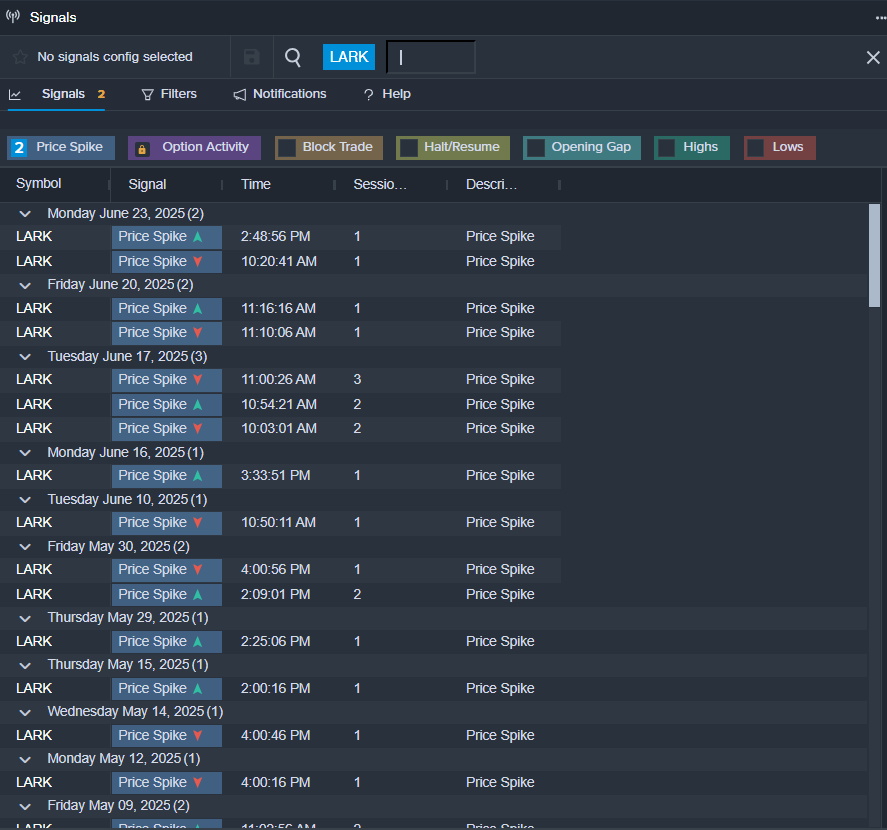Image resolution: width=887 pixels, height=830 pixels.
Task: Enable the Highs checkbox
Action: 666,148
